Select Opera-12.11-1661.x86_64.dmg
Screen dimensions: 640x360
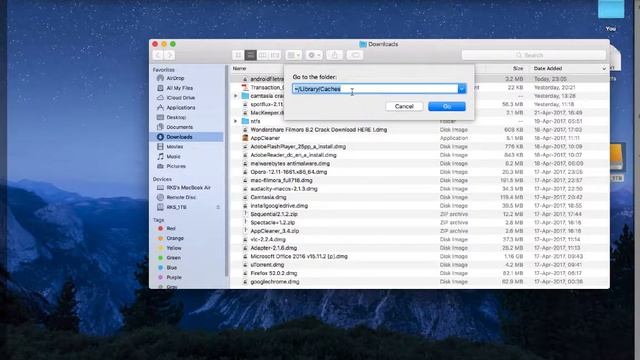(x=420, y=172)
